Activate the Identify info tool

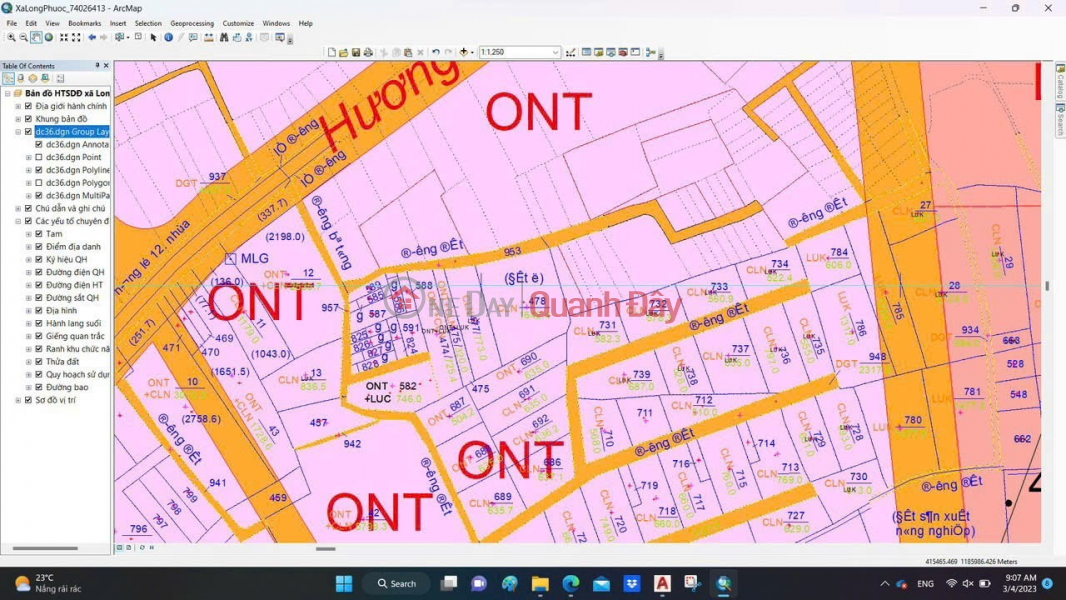(168, 37)
